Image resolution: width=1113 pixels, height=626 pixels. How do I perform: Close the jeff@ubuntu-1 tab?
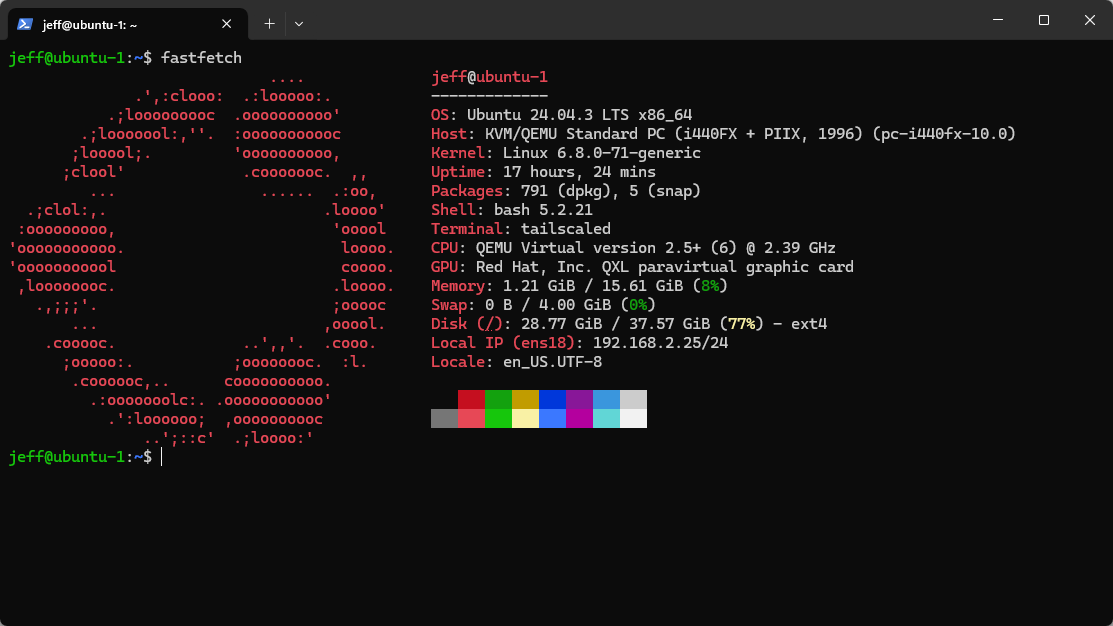click(227, 23)
